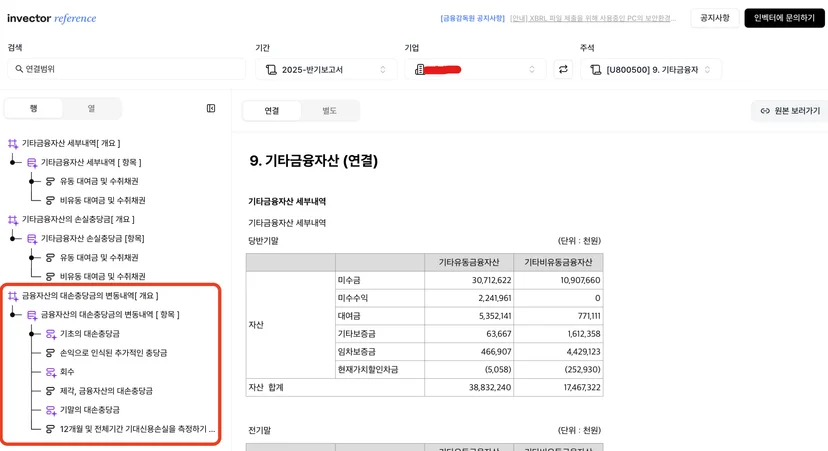Select 유동 대여금 및 수취채권 under 세부내역 [ 항목 ]
The width and height of the screenshot is (828, 451).
click(99, 181)
